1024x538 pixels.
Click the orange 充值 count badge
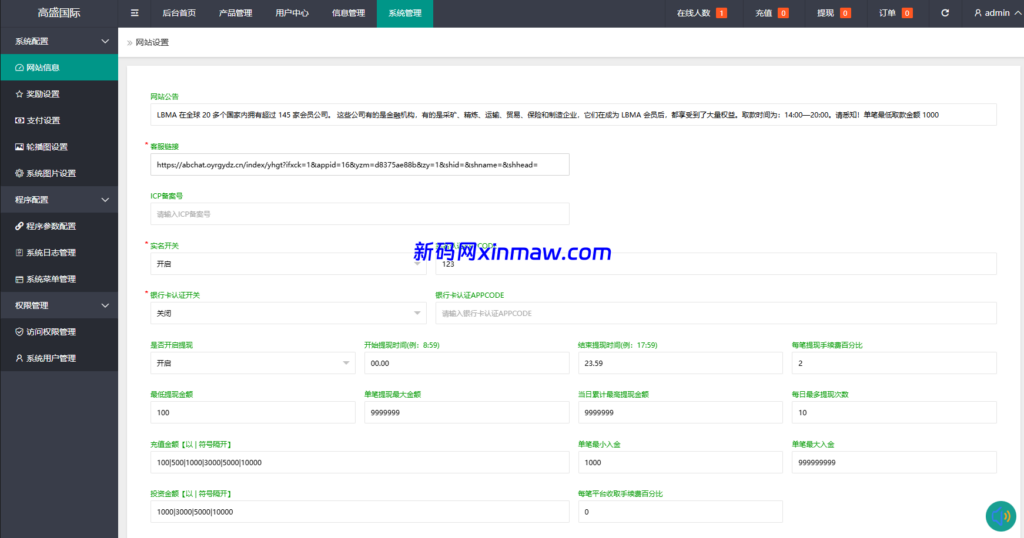click(783, 13)
